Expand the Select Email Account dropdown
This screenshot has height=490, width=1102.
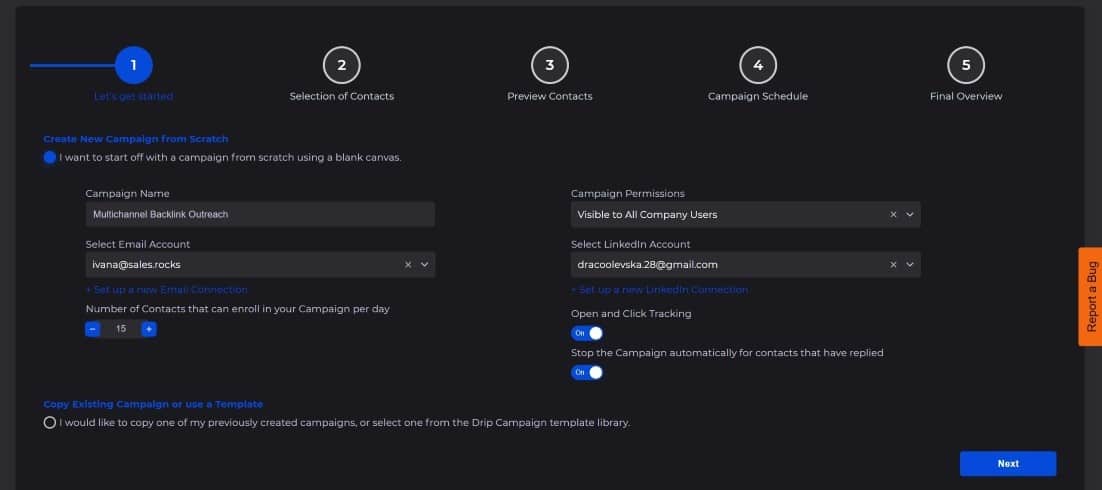[x=424, y=265]
